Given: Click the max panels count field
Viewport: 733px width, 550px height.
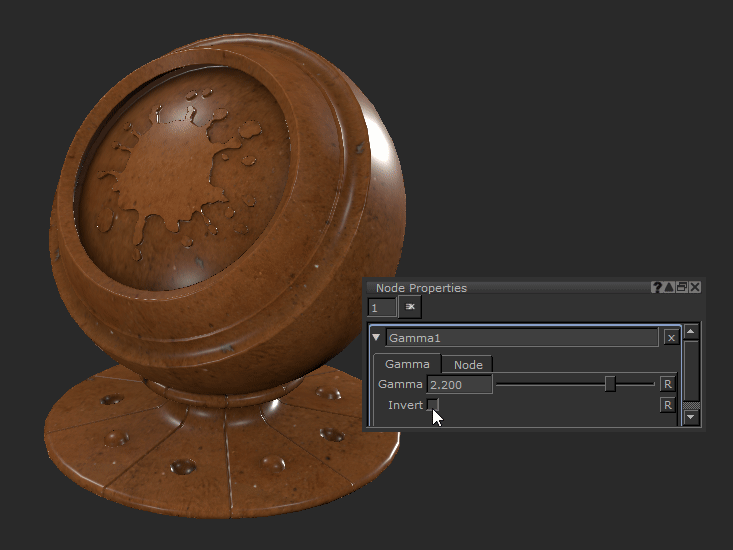Looking at the screenshot, I should point(382,308).
